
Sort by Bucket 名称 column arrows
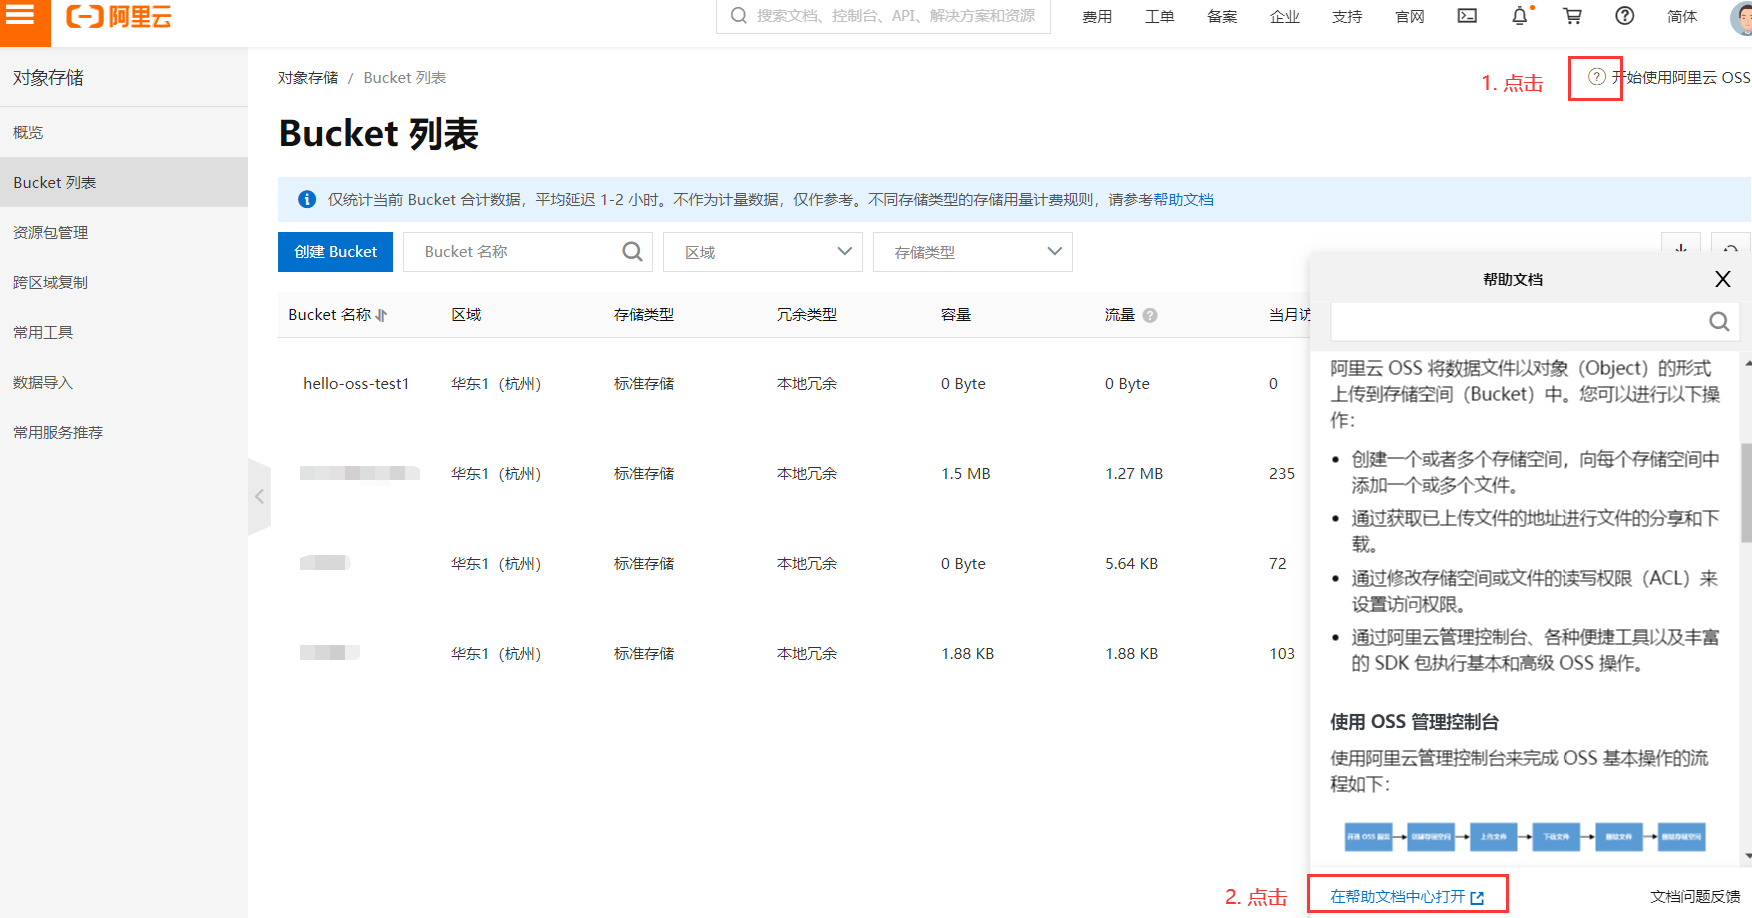[381, 315]
